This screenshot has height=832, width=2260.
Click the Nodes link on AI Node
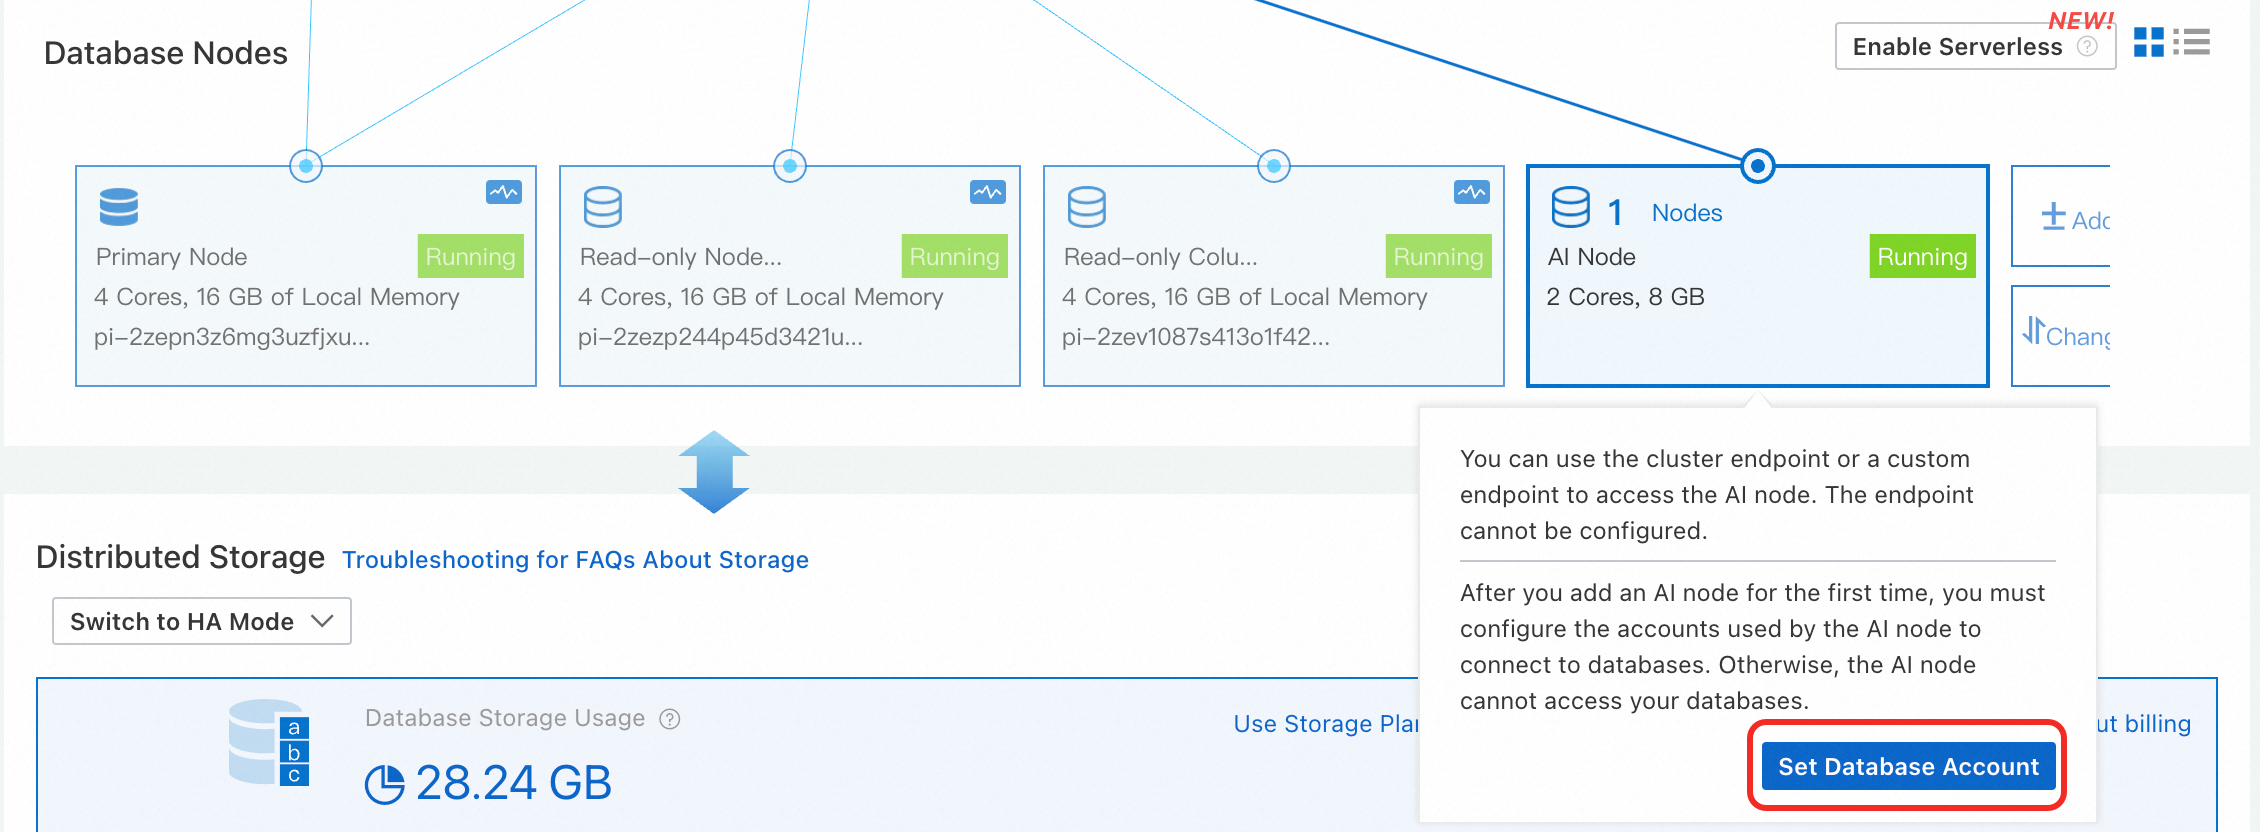point(1687,213)
